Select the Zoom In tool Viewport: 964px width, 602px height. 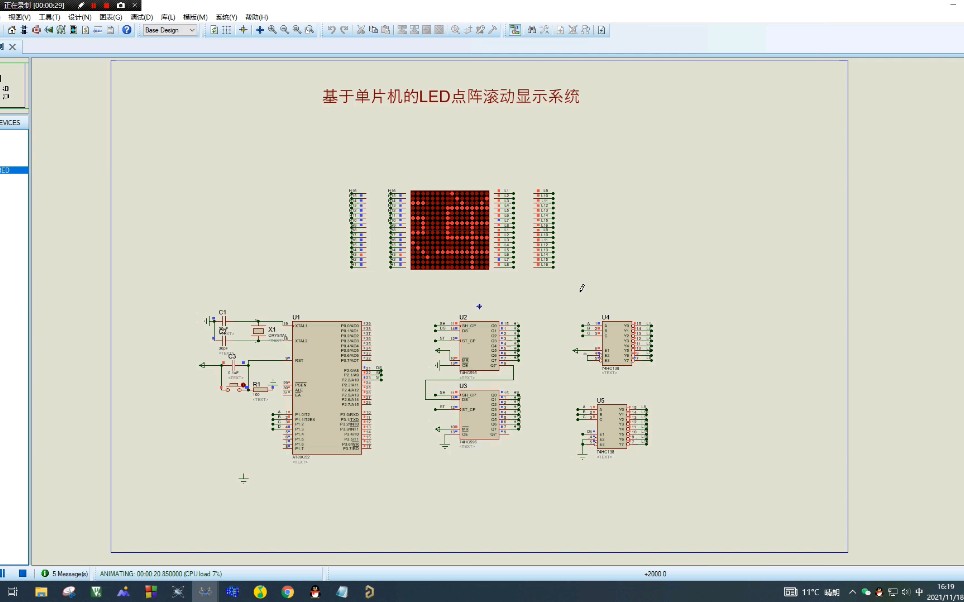click(273, 30)
